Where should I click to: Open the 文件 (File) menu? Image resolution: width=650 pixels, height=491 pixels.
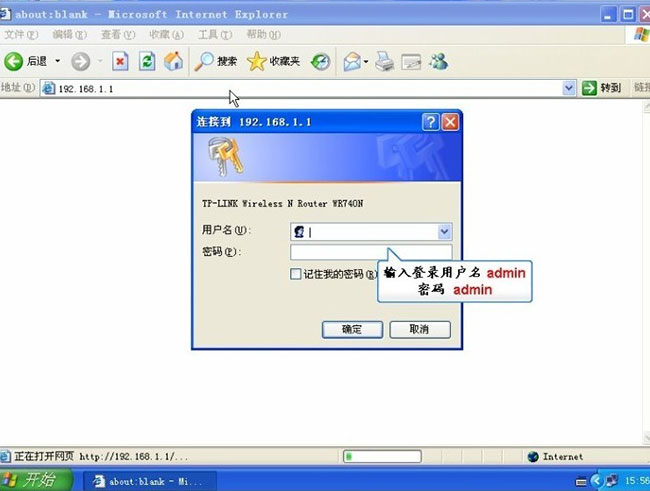[x=21, y=34]
